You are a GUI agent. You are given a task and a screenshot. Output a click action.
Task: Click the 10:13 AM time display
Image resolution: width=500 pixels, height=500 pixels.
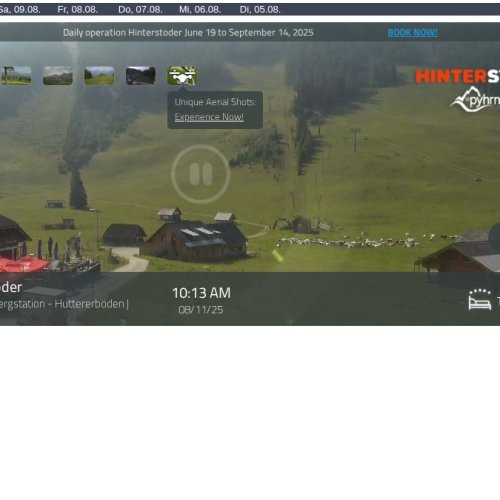[x=201, y=293]
